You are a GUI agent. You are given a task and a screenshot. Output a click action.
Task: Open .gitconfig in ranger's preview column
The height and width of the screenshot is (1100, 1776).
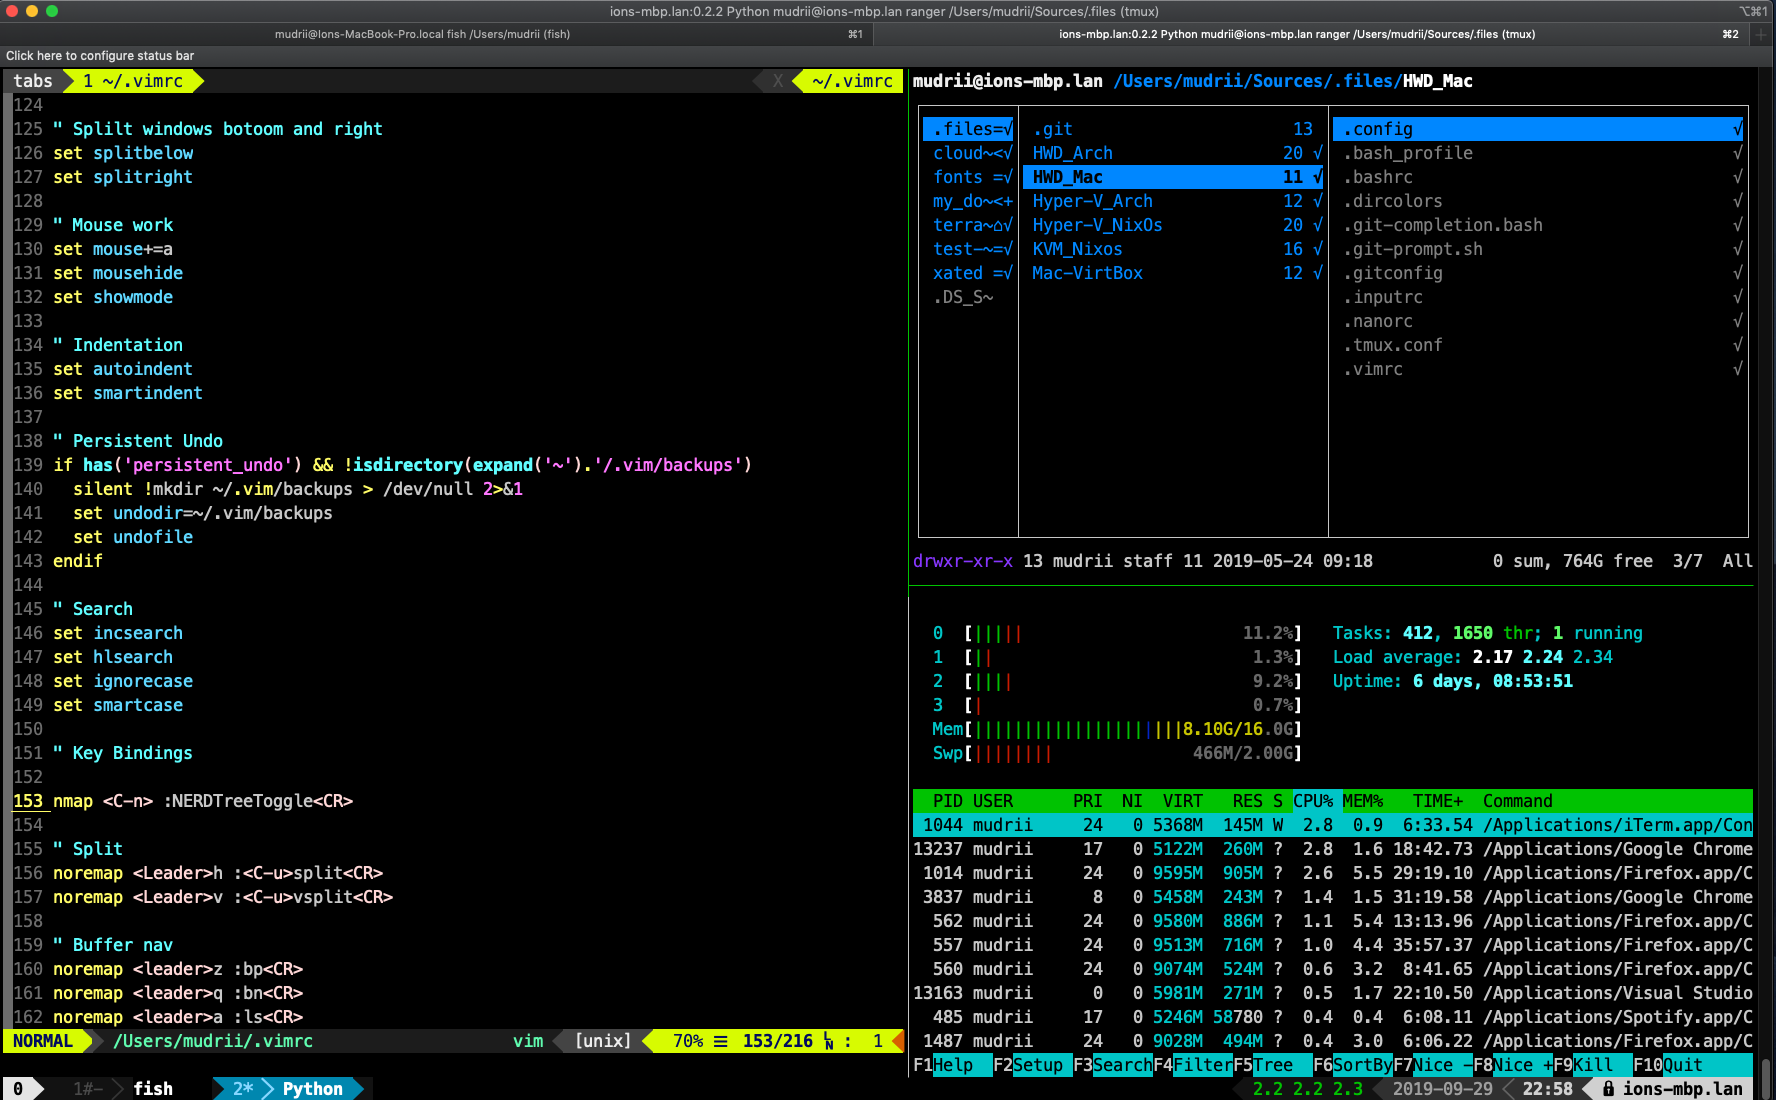click(1393, 272)
